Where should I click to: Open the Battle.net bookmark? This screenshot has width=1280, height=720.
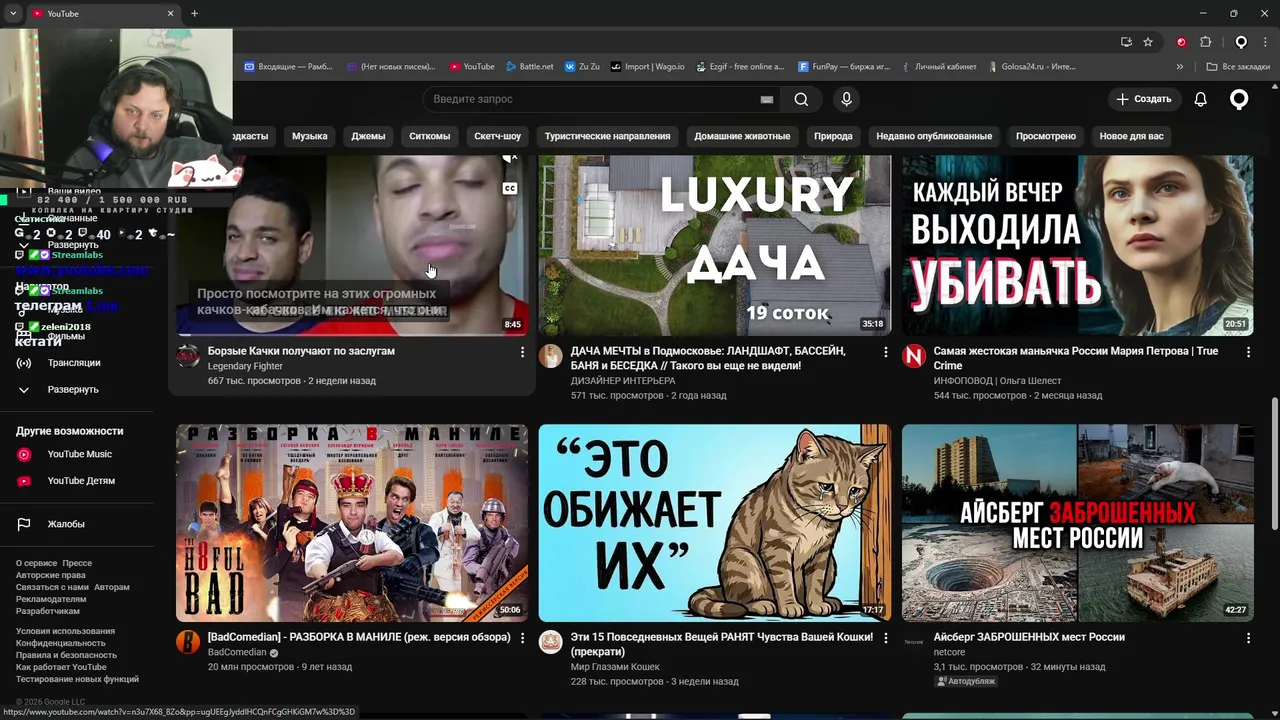coord(529,67)
